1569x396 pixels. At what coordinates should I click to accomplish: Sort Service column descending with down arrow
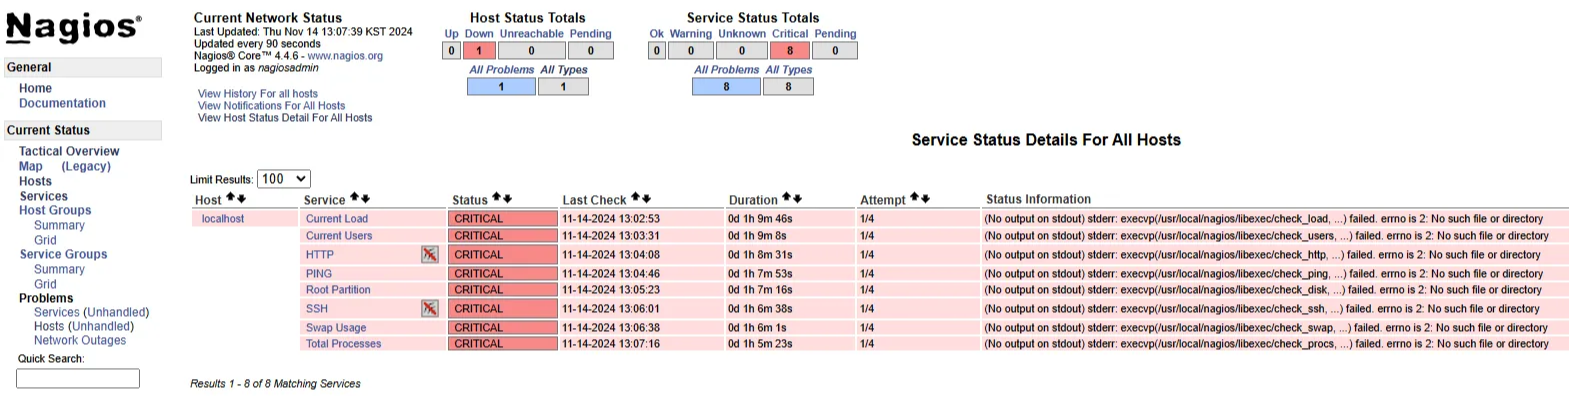pos(365,198)
